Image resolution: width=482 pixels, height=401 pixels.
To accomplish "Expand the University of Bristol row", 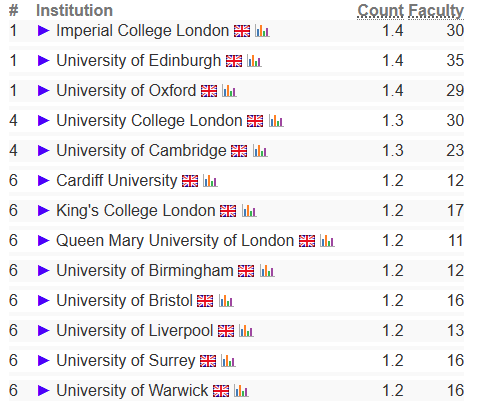I will pos(44,301).
